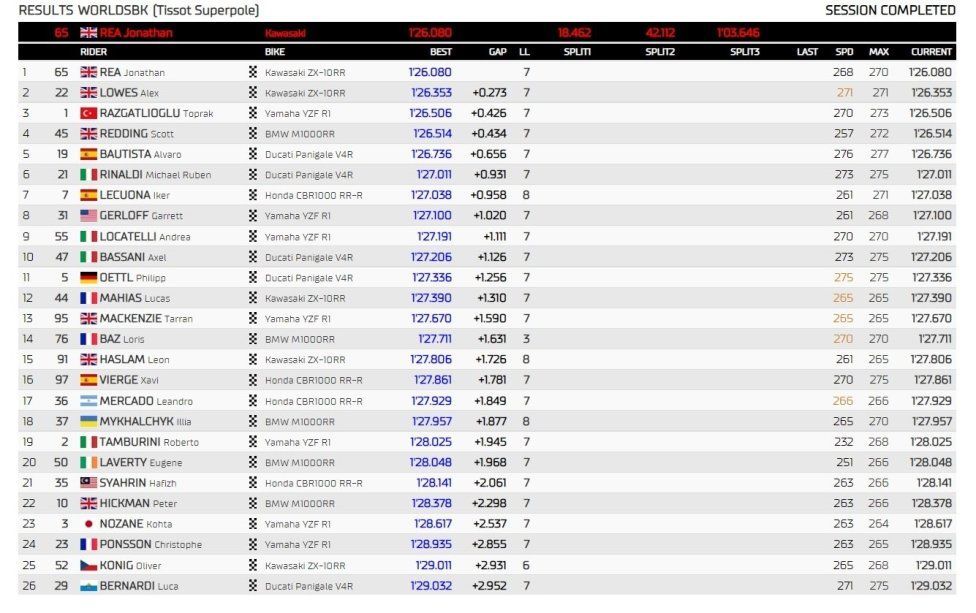This screenshot has height=613, width=976.
Task: Click the SPLIT2 column header
Action: [x=660, y=52]
